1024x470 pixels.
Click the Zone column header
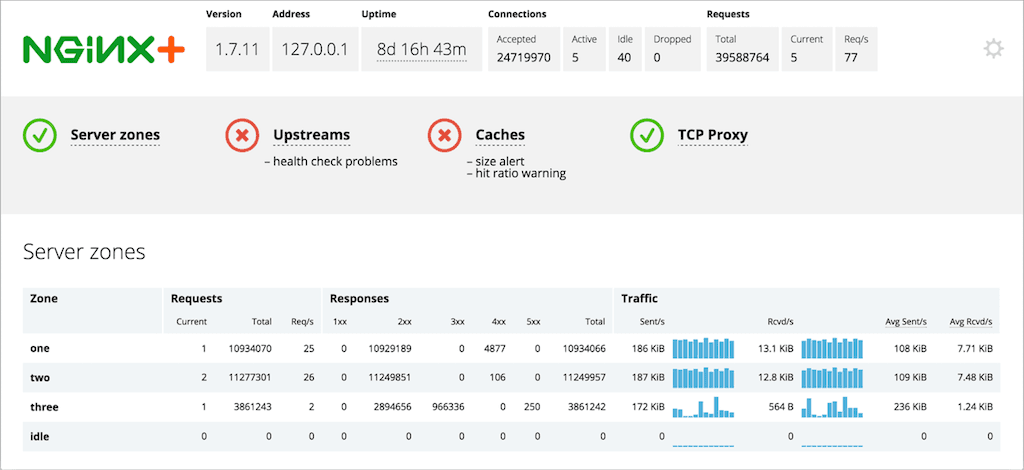pyautogui.click(x=44, y=298)
